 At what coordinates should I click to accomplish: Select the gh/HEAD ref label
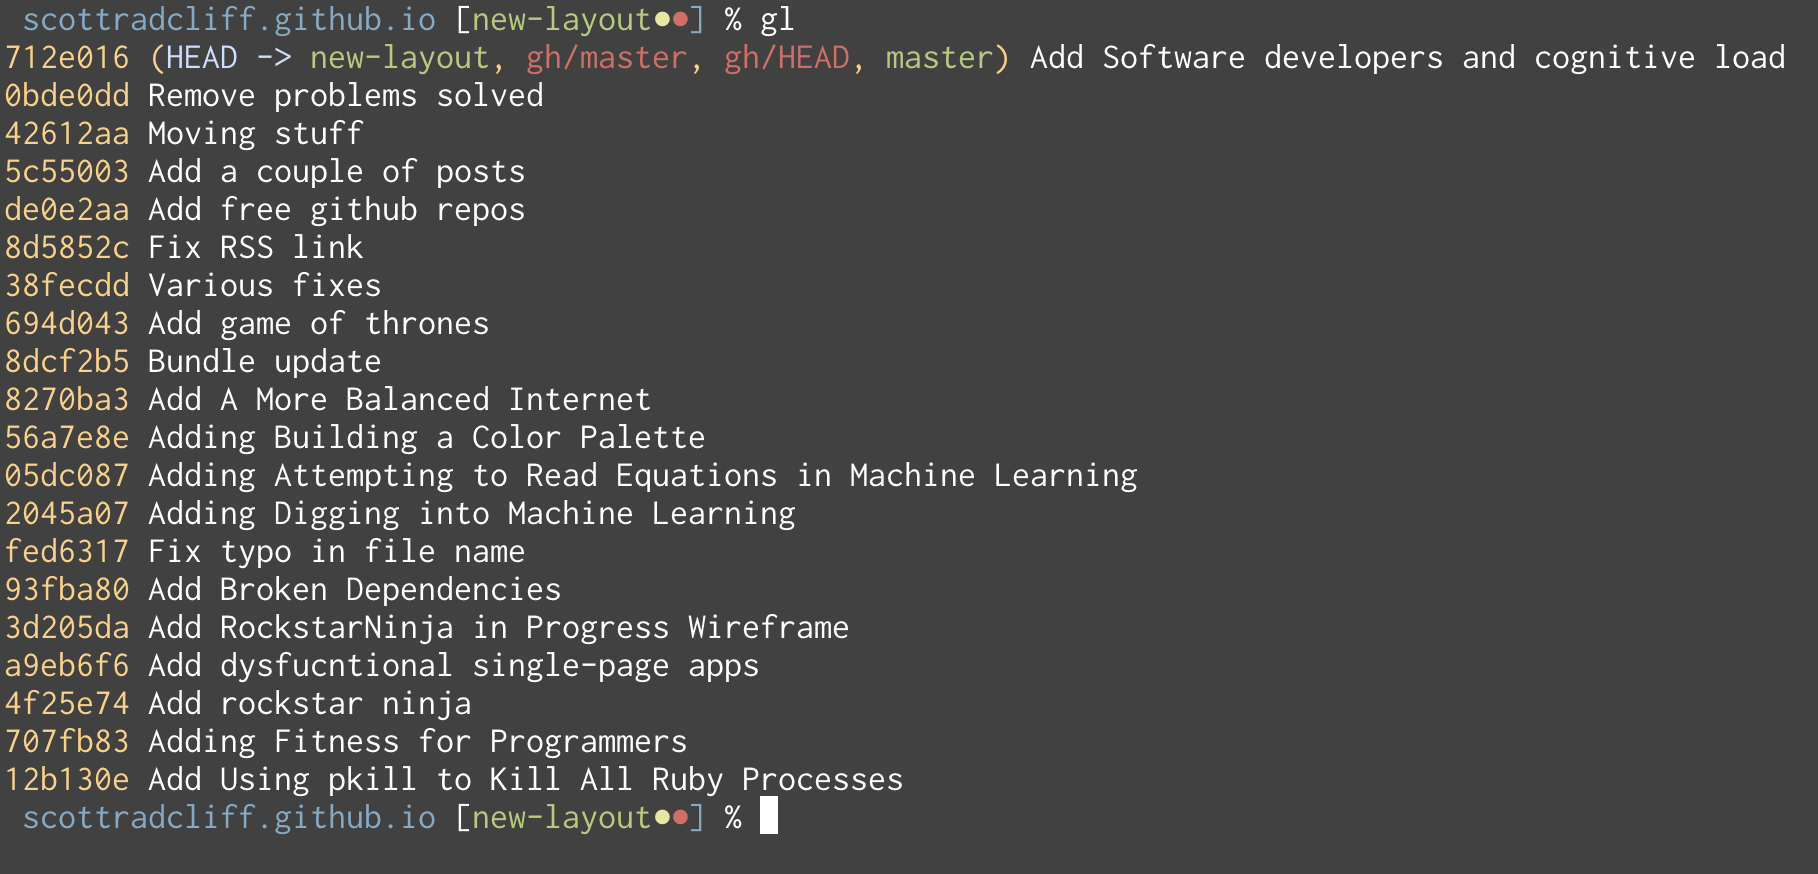[786, 58]
